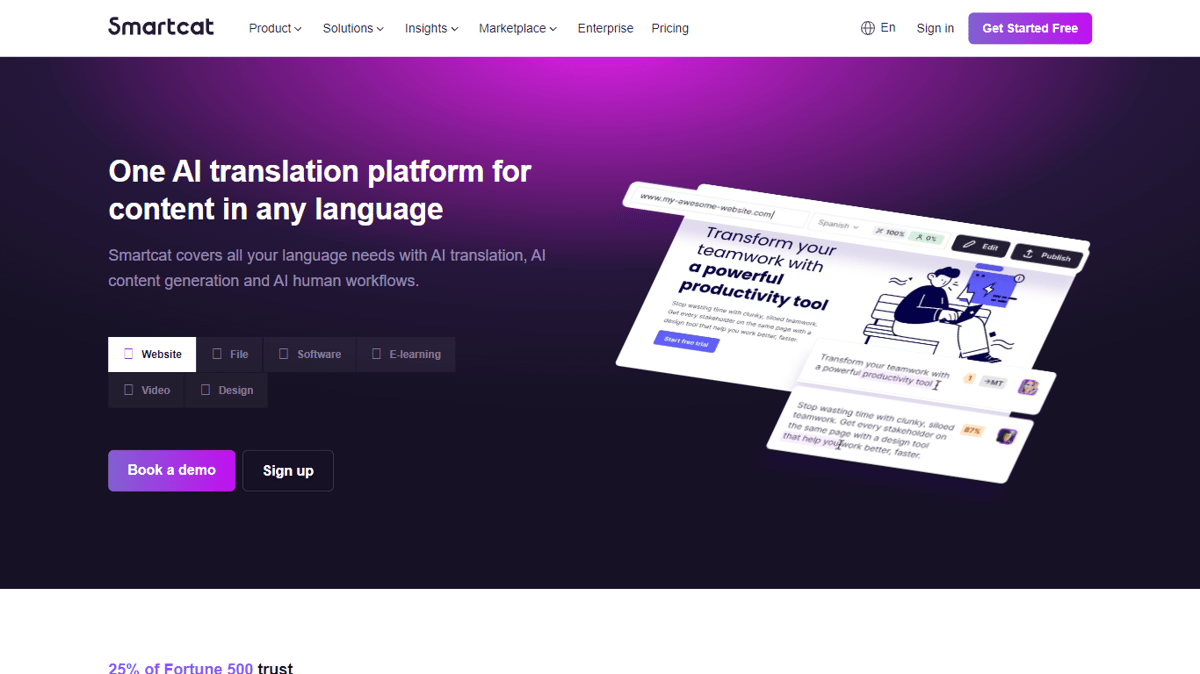Open the Enterprise page
1200x674 pixels.
pos(605,28)
